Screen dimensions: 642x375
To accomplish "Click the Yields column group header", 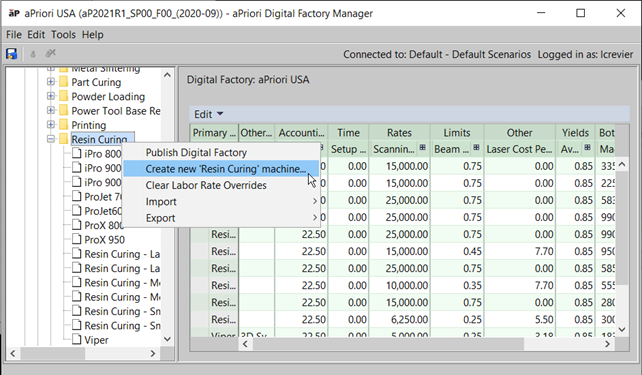I will 575,133.
